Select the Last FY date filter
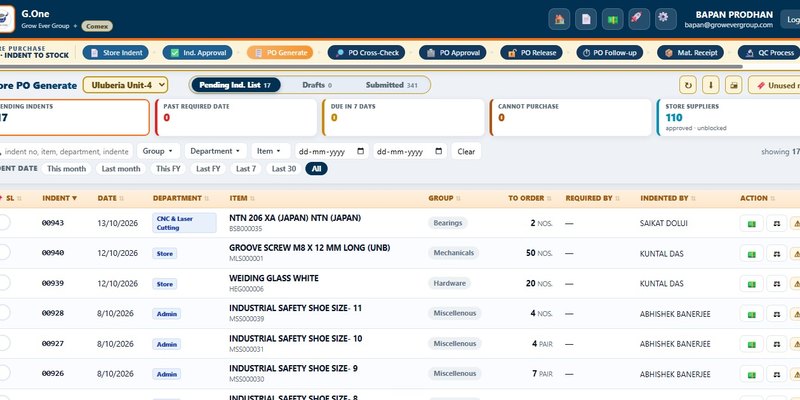The width and height of the screenshot is (800, 400). pyautogui.click(x=208, y=169)
